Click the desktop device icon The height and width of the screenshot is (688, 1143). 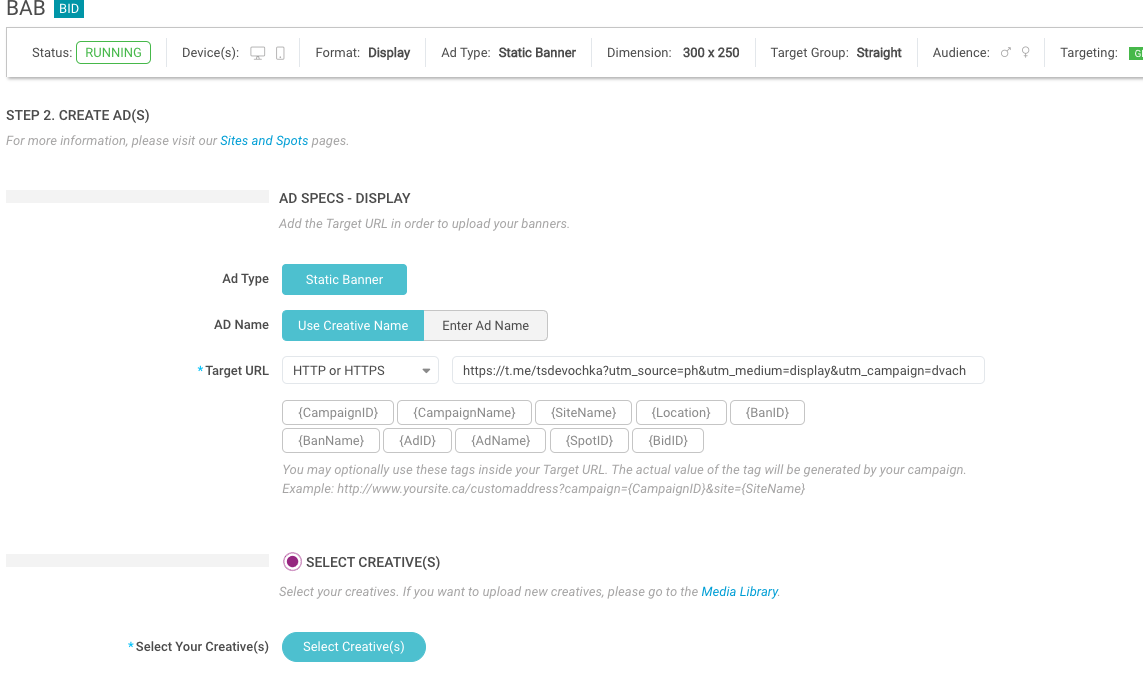click(x=258, y=53)
